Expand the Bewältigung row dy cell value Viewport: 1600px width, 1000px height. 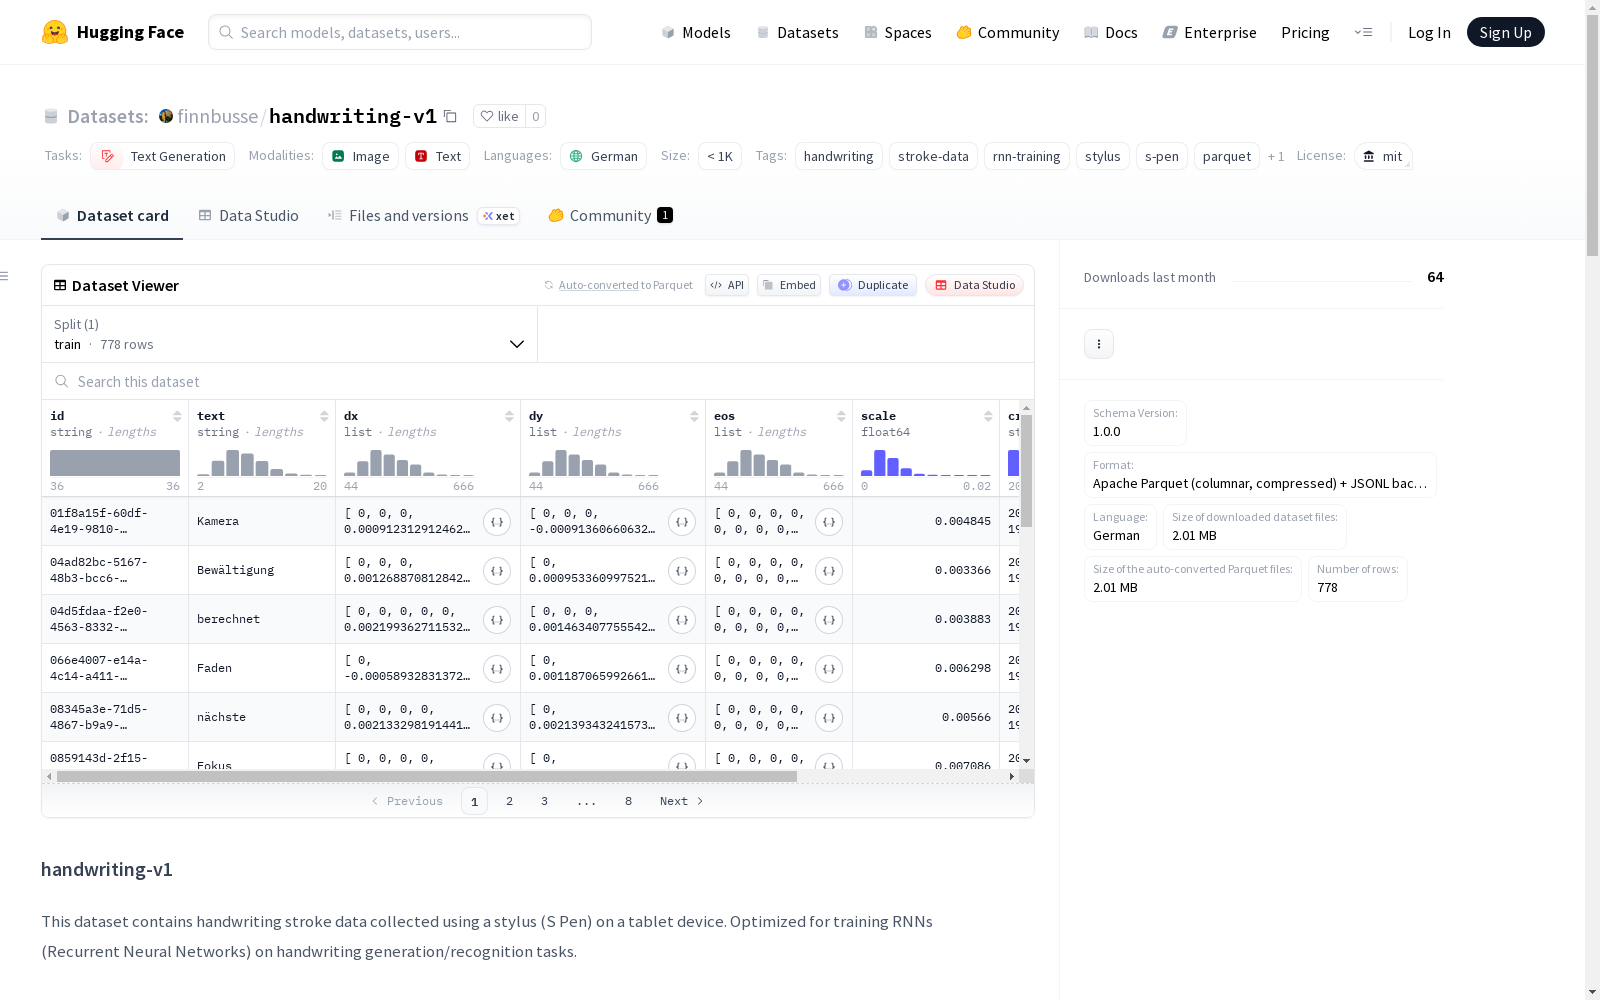[682, 571]
